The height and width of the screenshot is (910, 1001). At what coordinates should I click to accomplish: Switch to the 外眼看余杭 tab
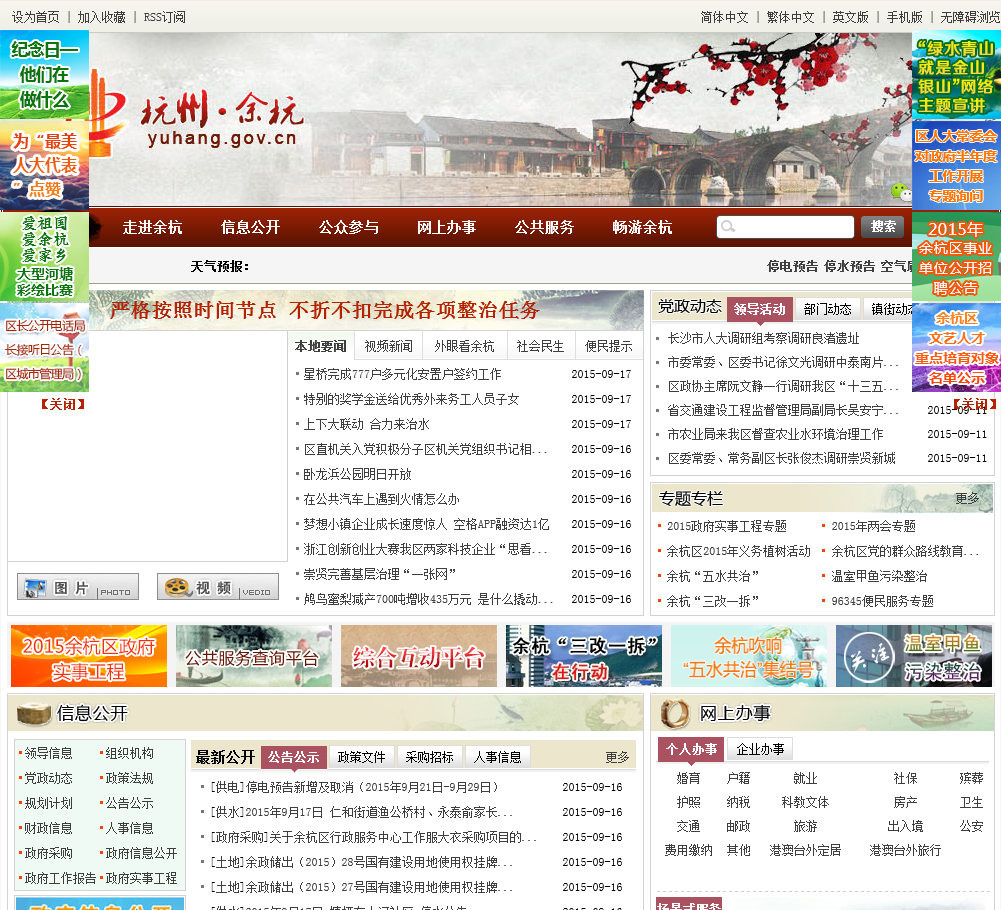(464, 346)
